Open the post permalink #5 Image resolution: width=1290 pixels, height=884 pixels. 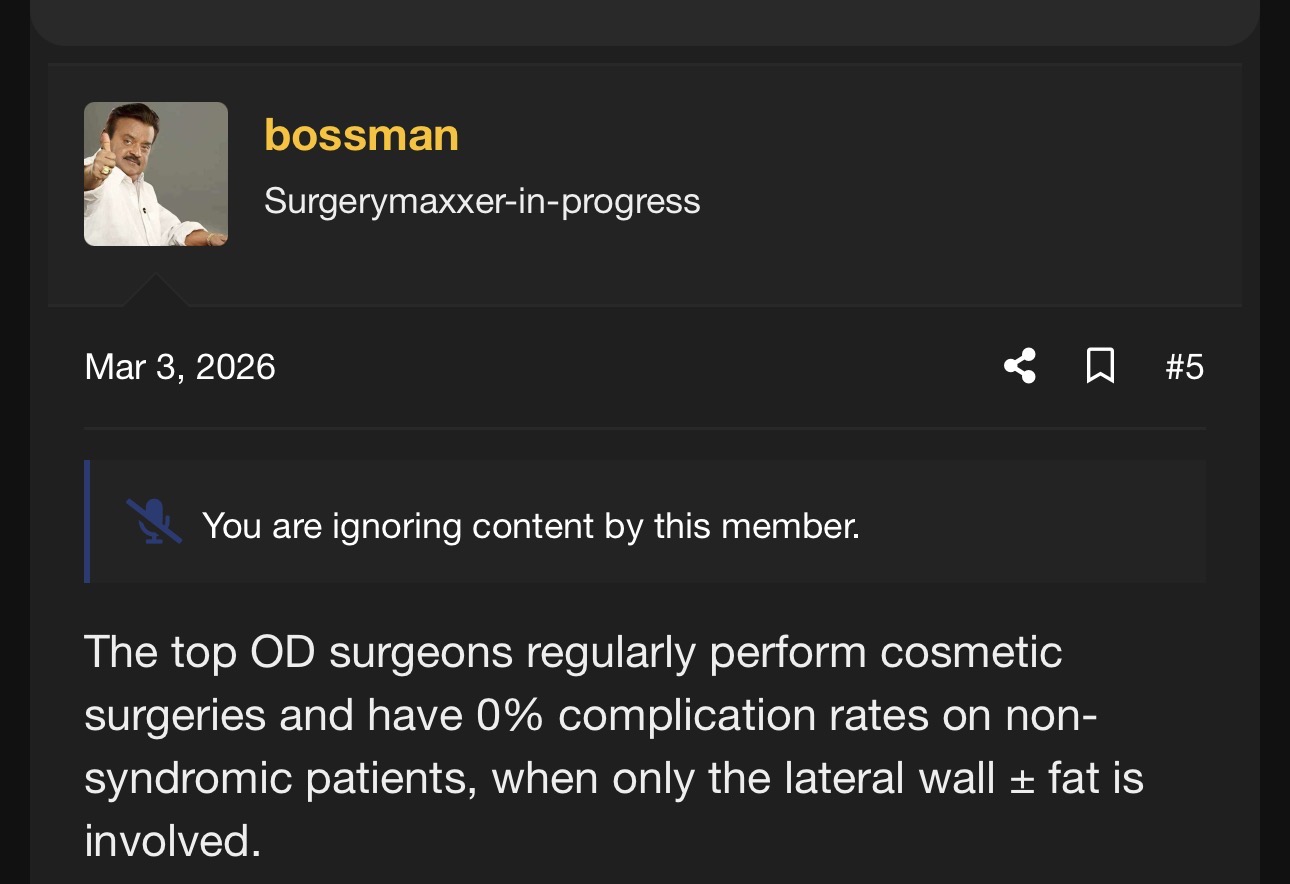pos(1184,367)
